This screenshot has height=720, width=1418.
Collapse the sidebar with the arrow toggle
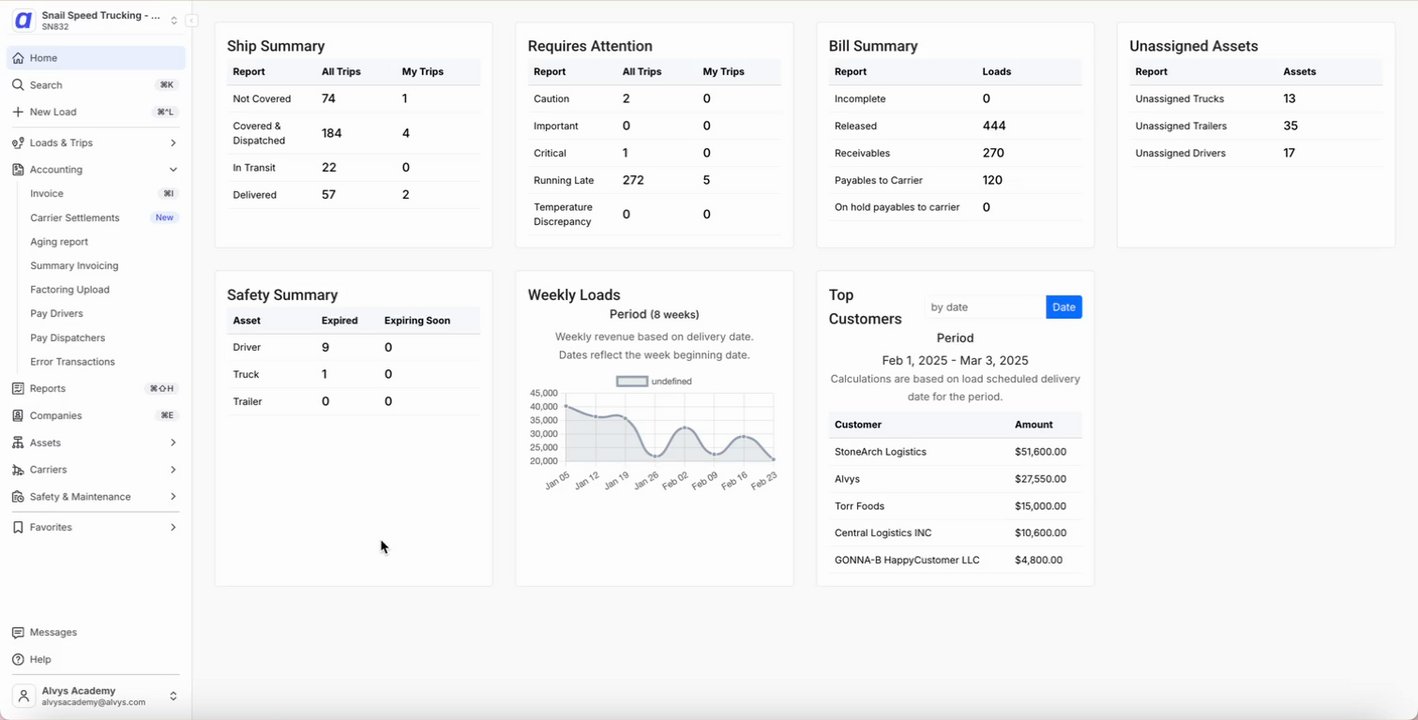pyautogui.click(x=191, y=21)
